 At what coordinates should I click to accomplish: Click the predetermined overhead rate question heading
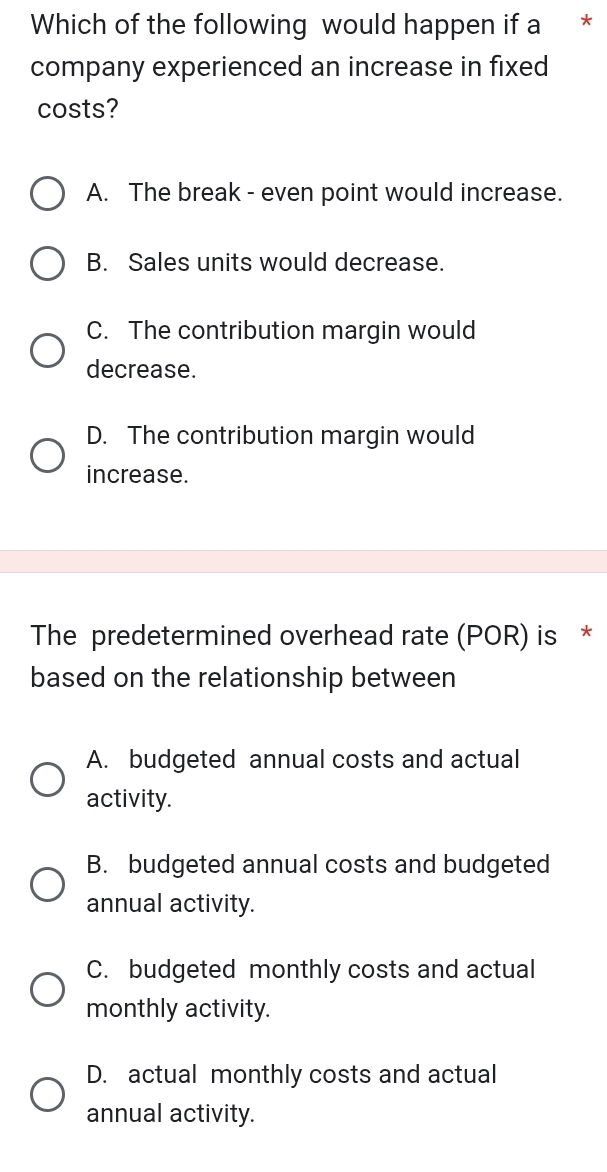point(293,656)
